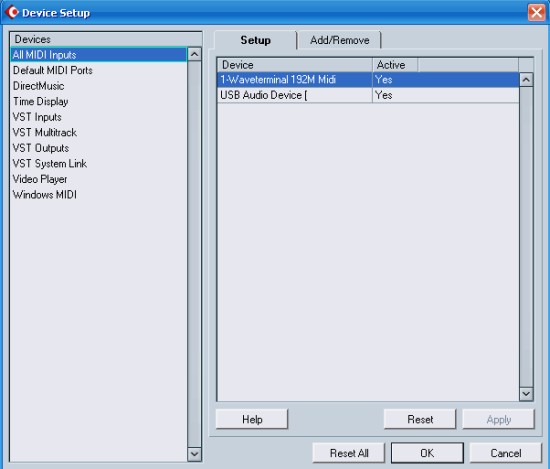Screen dimensions: 550x469
Task: Select DirectMusic in the Devices list
Action: coord(39,86)
